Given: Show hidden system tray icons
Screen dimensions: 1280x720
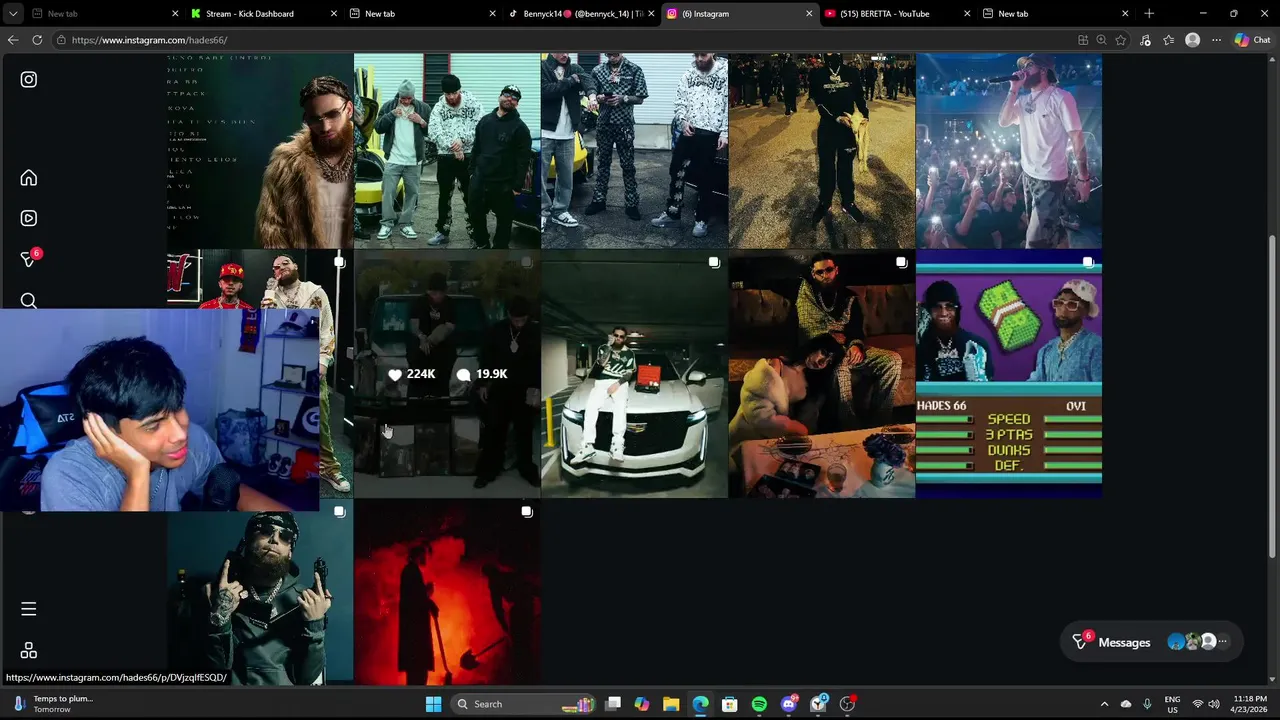Looking at the screenshot, I should click(1104, 704).
